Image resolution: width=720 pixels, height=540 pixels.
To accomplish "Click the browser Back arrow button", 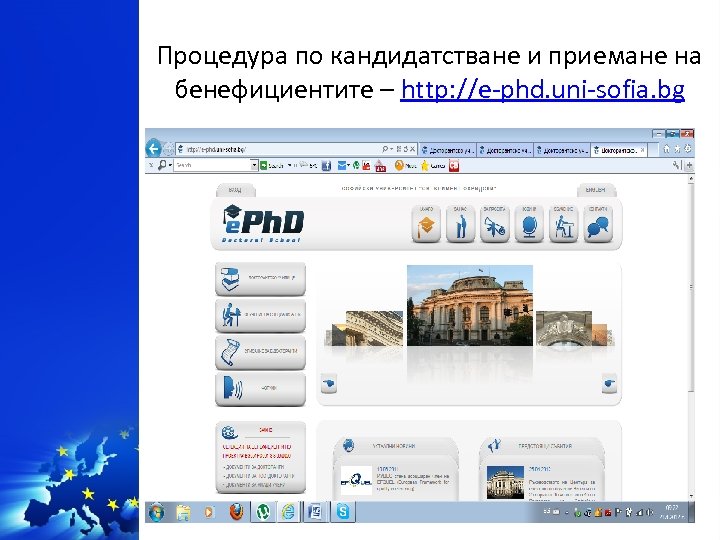I will 153,149.
